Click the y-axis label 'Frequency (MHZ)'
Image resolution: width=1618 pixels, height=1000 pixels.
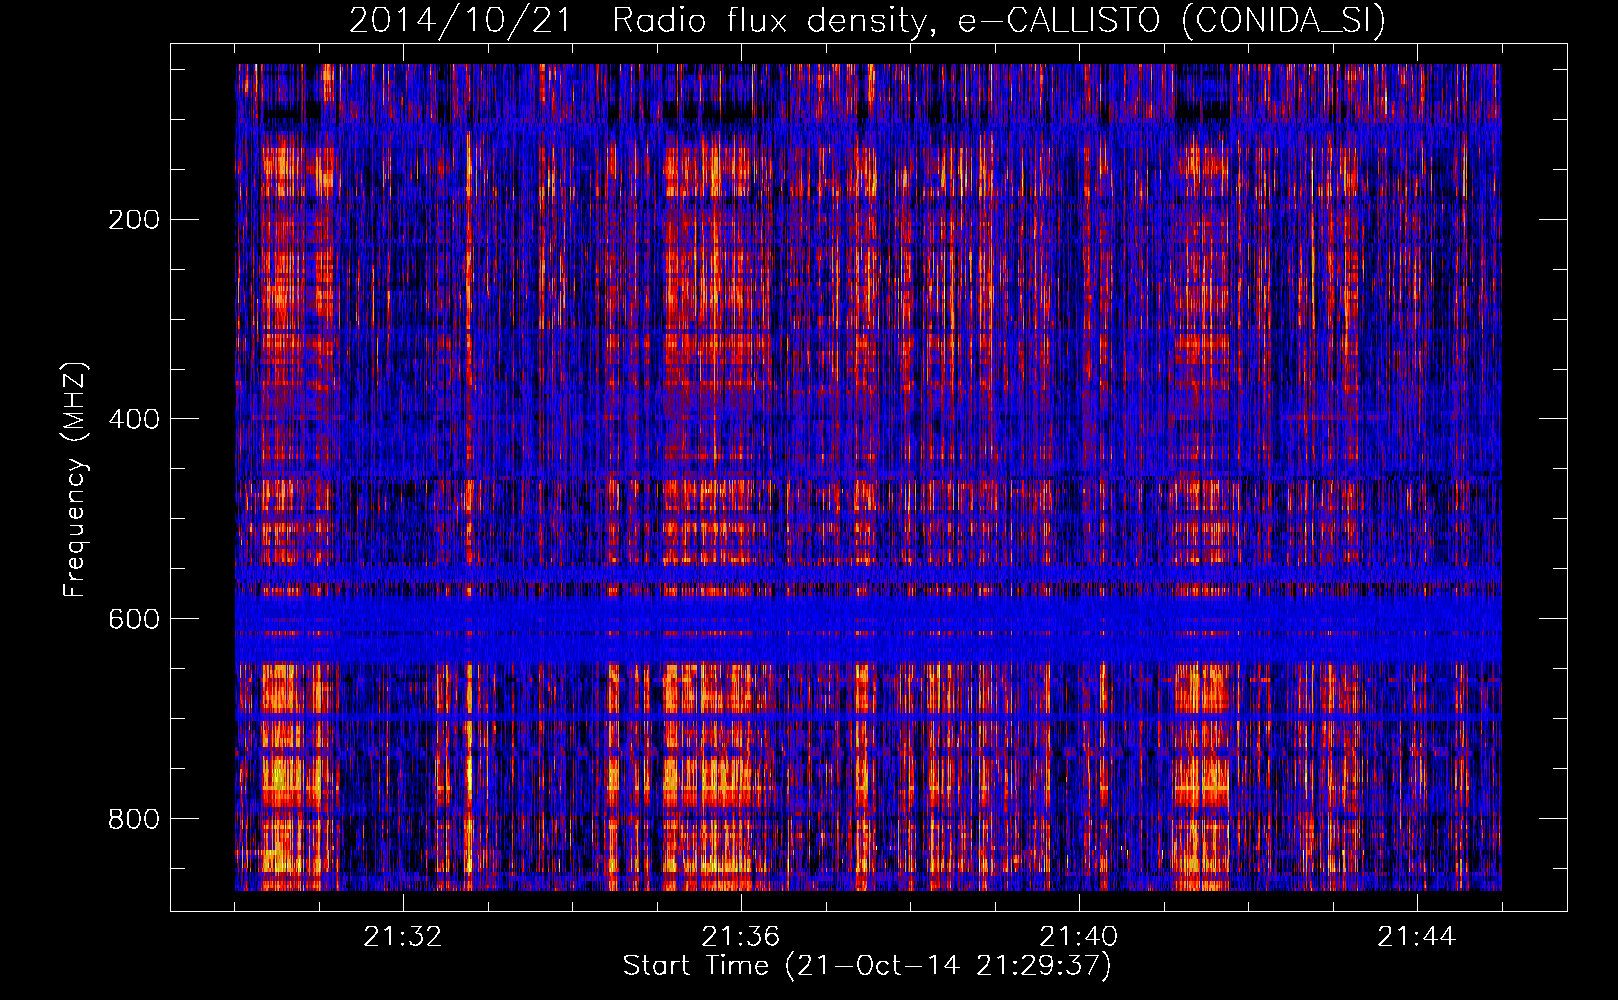(x=75, y=479)
